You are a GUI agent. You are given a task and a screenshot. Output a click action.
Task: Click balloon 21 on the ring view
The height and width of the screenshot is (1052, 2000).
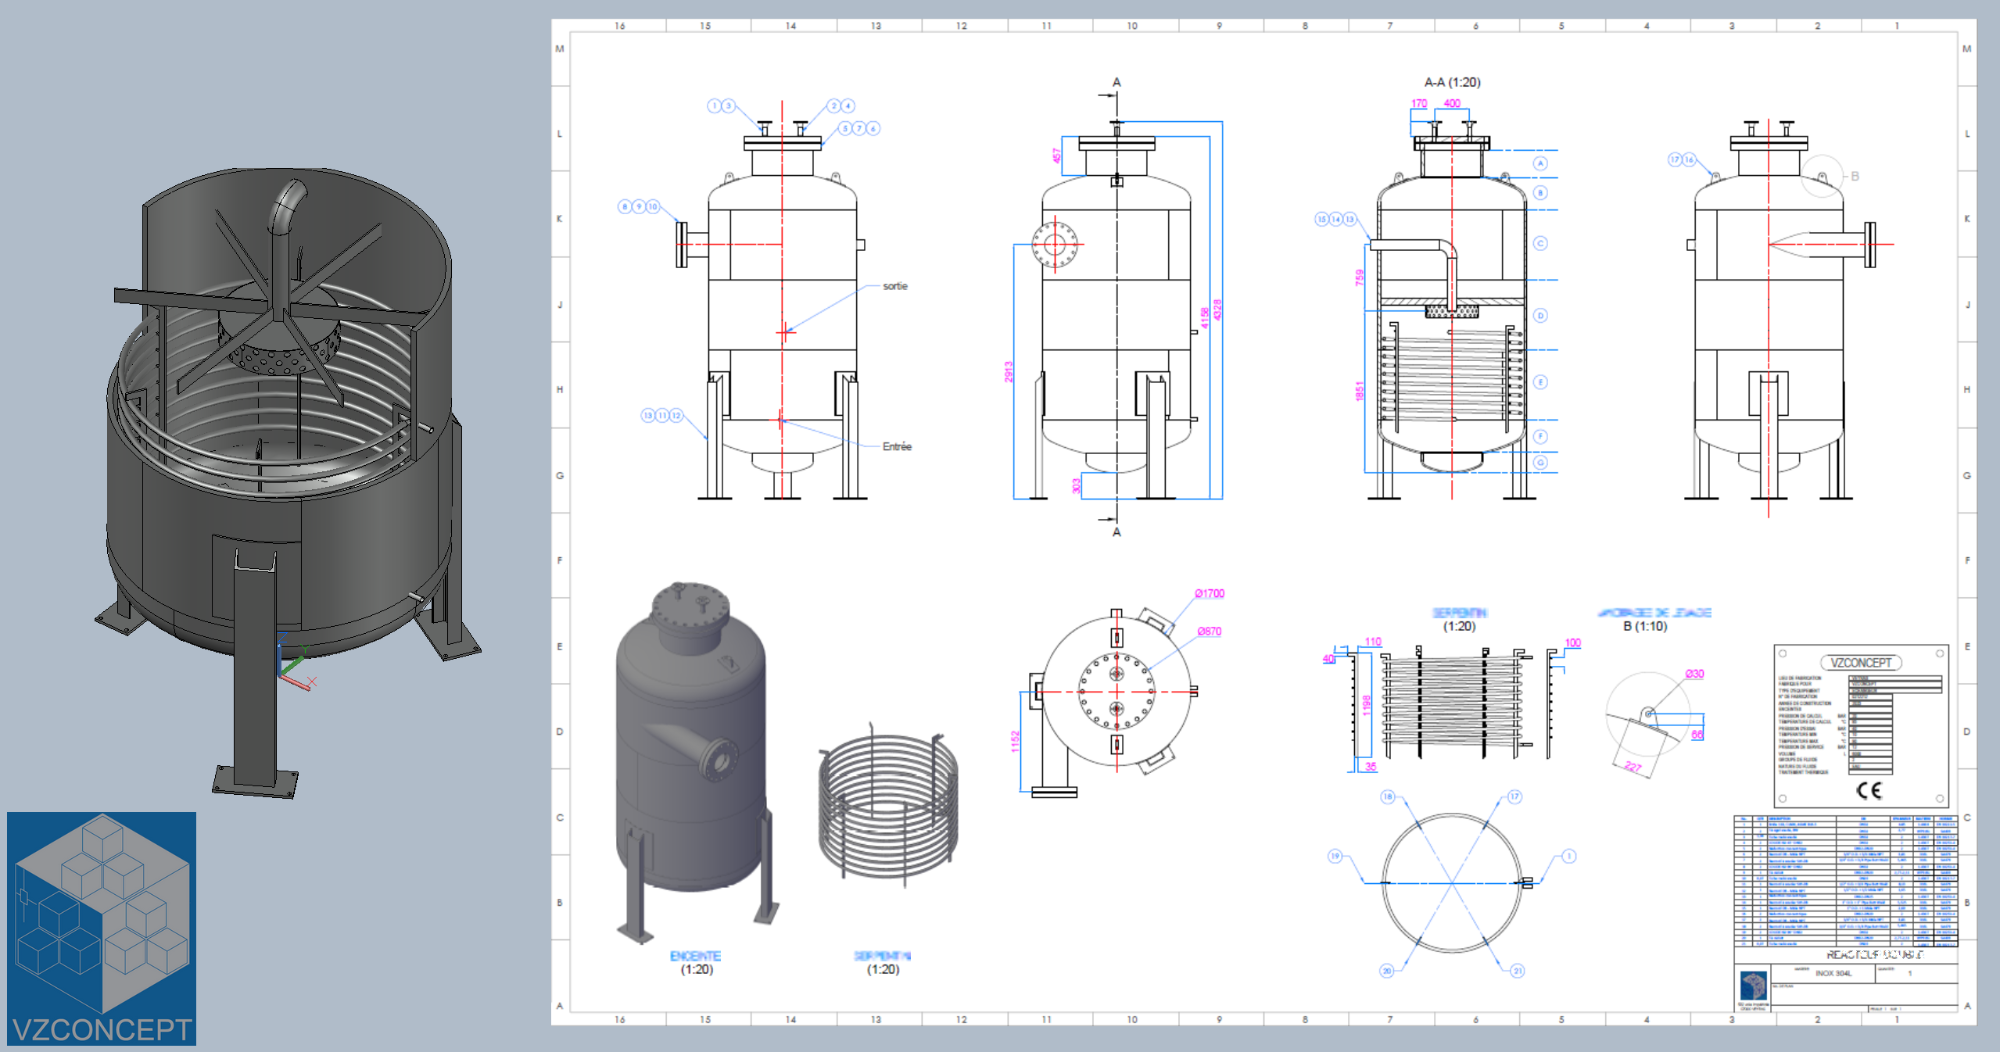click(1517, 970)
